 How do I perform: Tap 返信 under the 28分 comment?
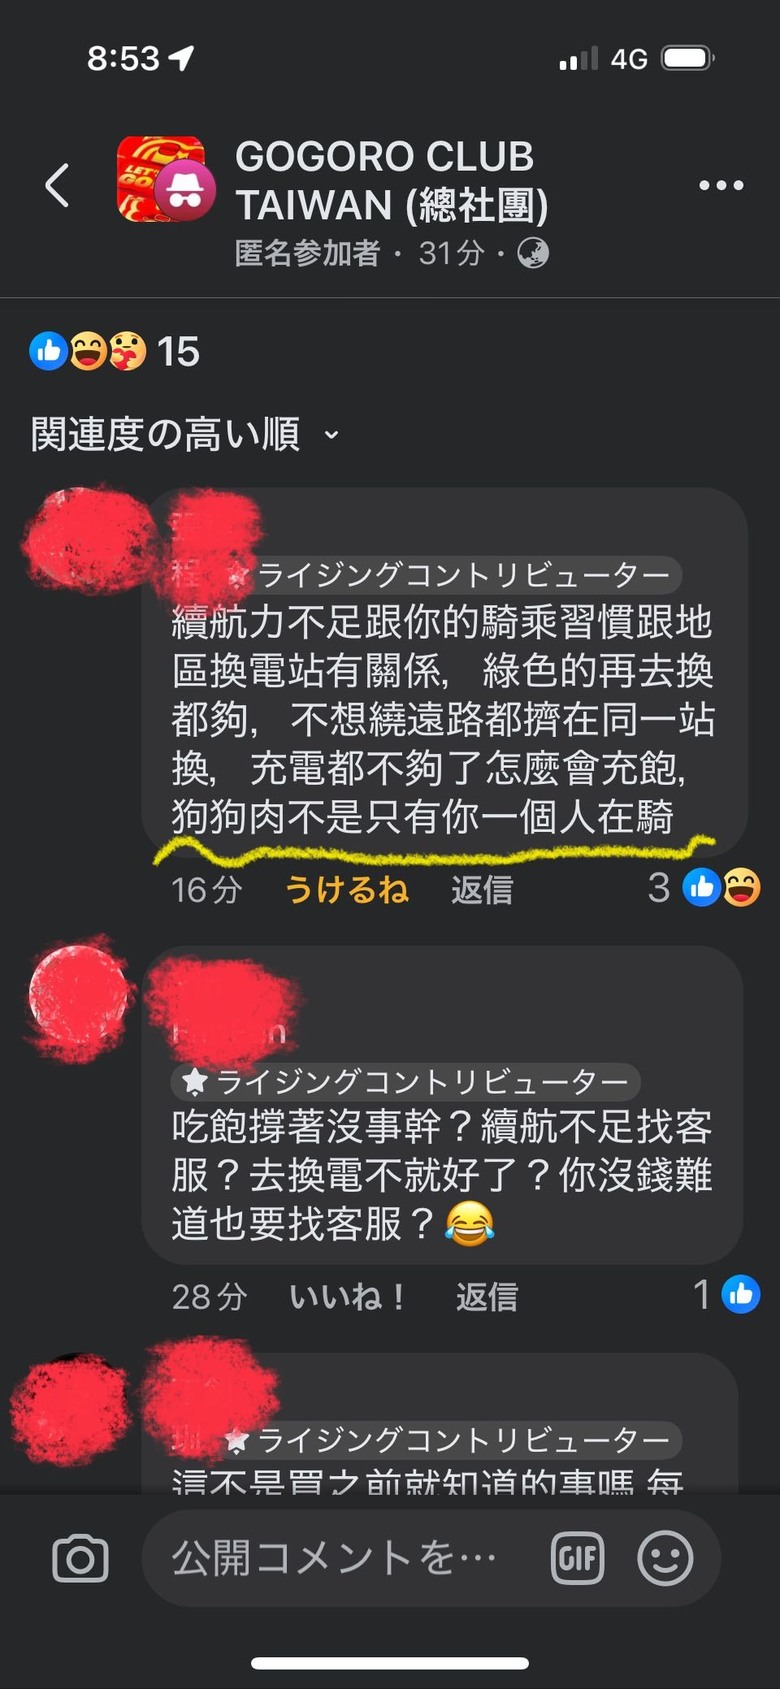point(487,1296)
